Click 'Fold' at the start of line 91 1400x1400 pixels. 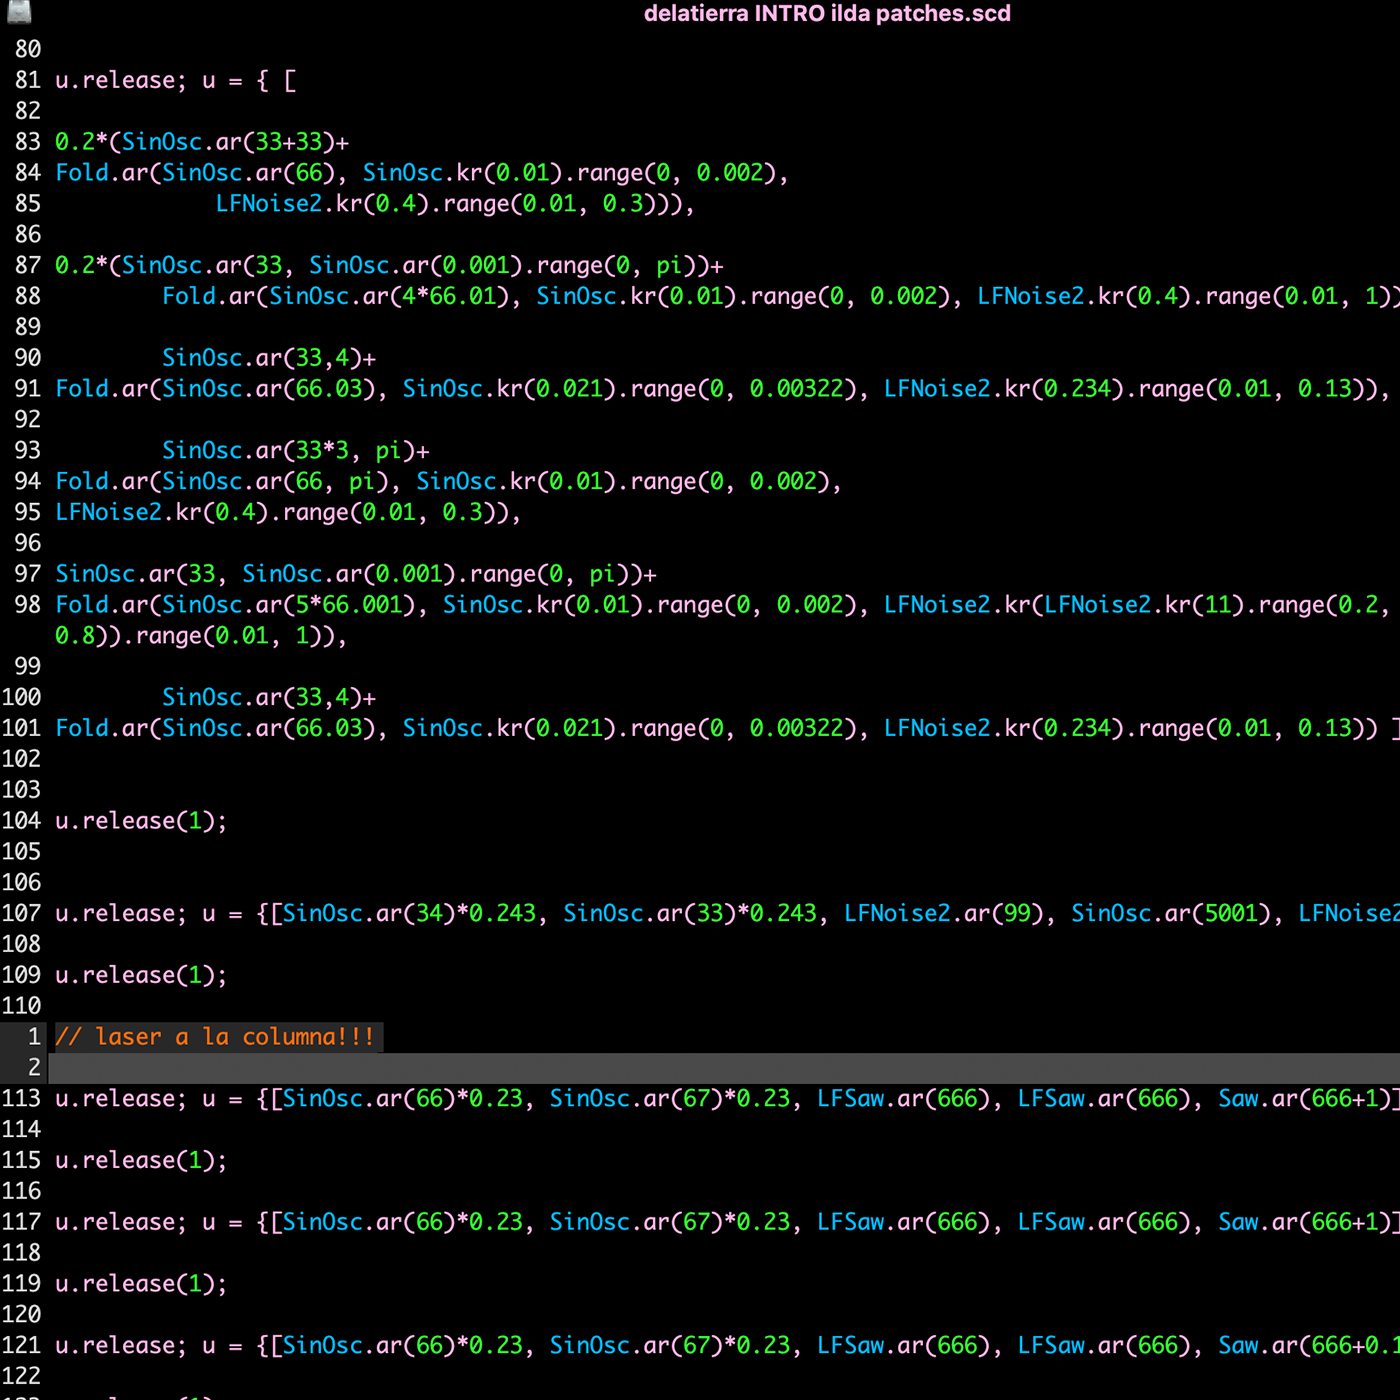click(82, 389)
